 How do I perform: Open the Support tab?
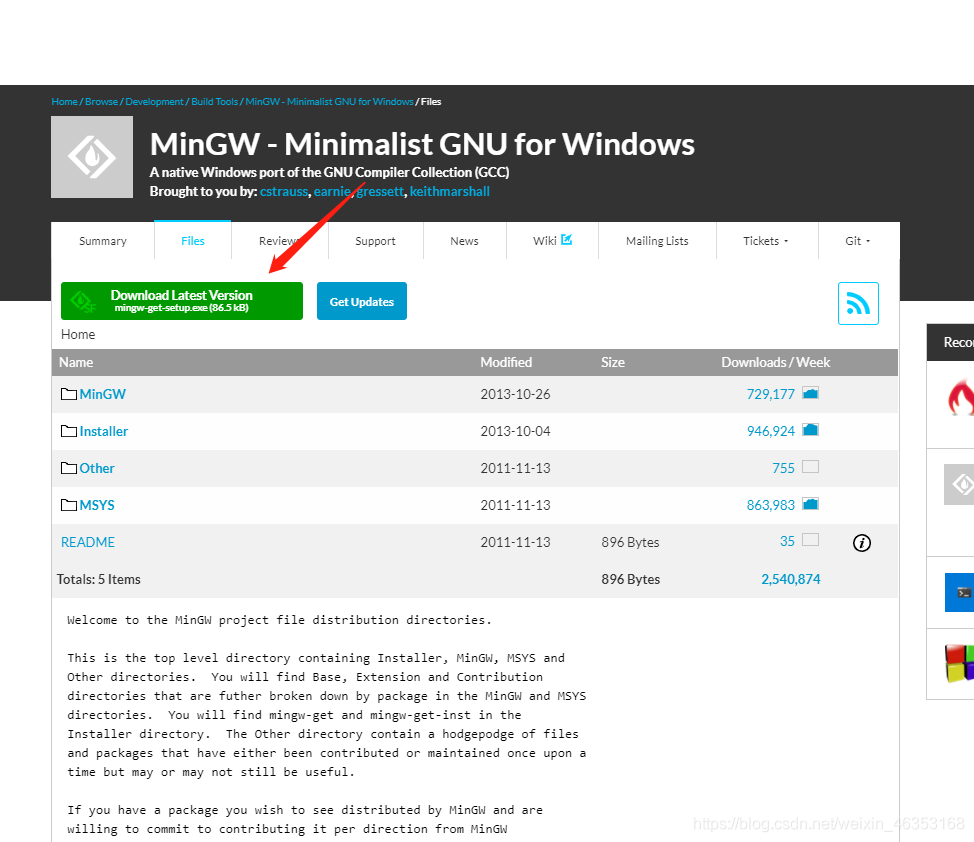pos(375,241)
